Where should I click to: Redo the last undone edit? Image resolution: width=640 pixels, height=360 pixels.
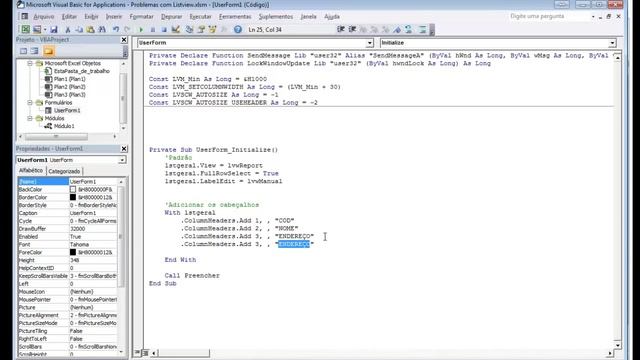coord(127,29)
